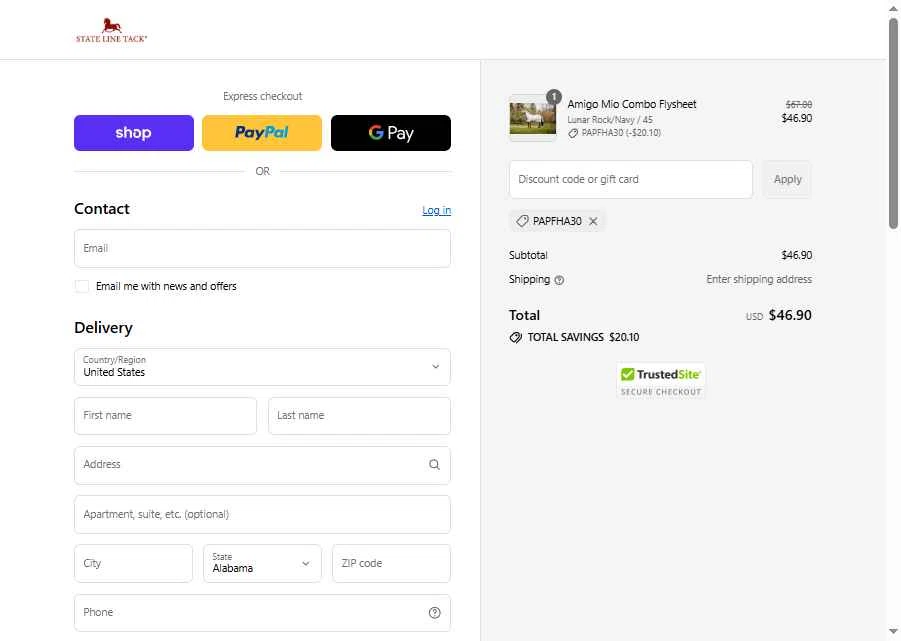Click the TrustedSite secure checkout badge
Image resolution: width=901 pixels, height=641 pixels.
[660, 380]
